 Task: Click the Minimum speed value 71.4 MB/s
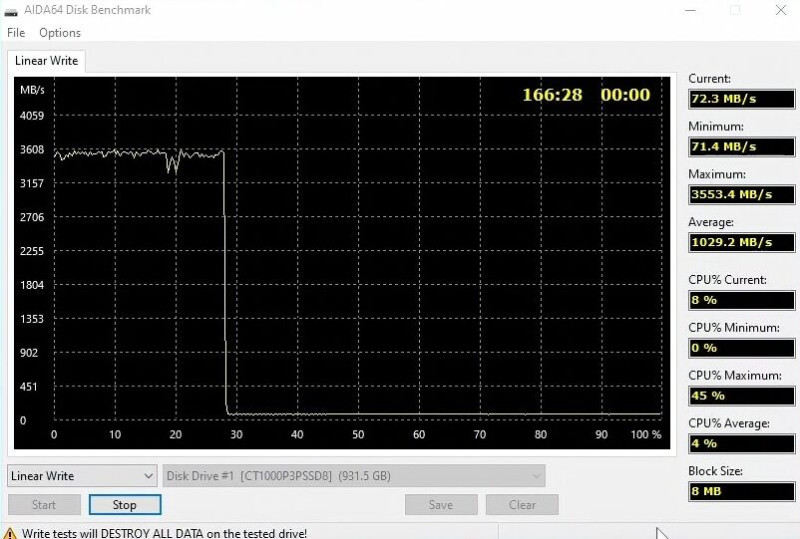coord(741,147)
